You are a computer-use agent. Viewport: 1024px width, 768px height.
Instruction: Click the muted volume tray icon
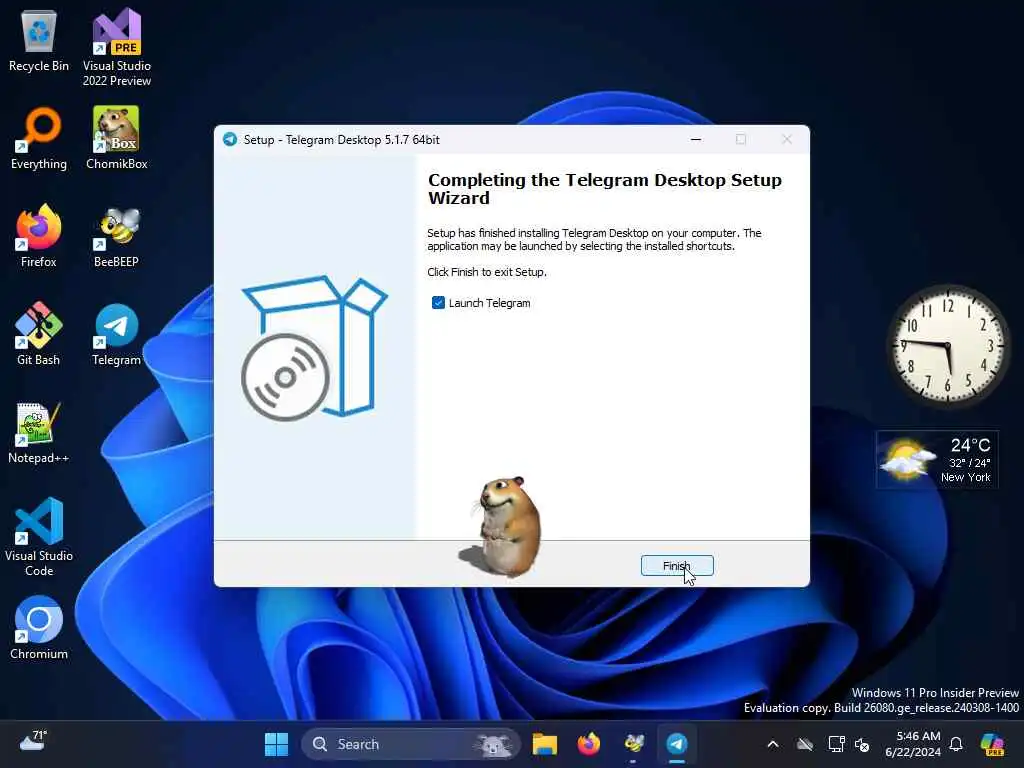(x=862, y=744)
